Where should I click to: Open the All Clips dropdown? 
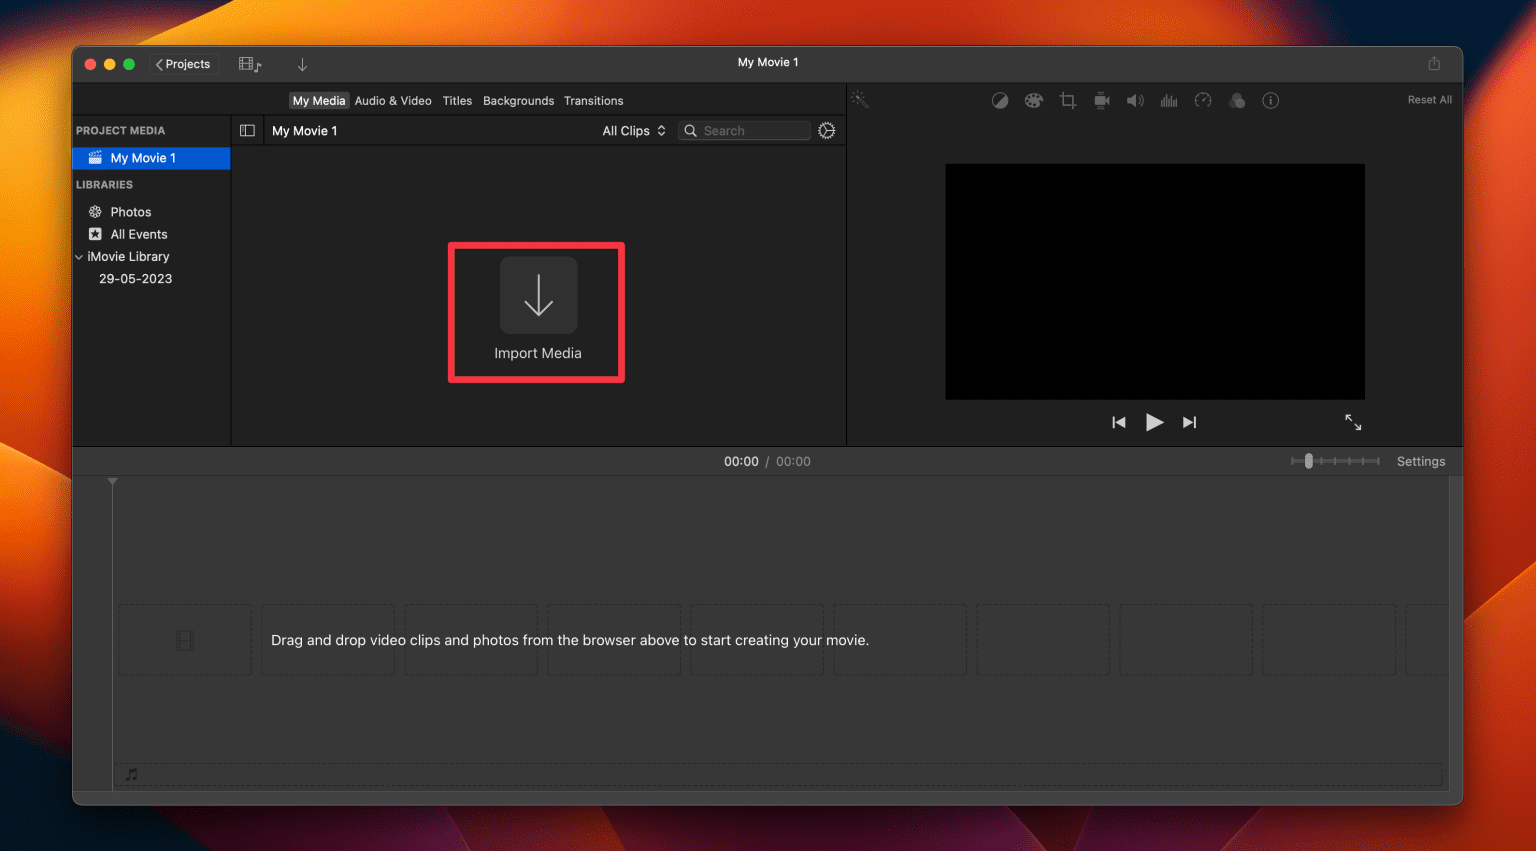(x=633, y=130)
